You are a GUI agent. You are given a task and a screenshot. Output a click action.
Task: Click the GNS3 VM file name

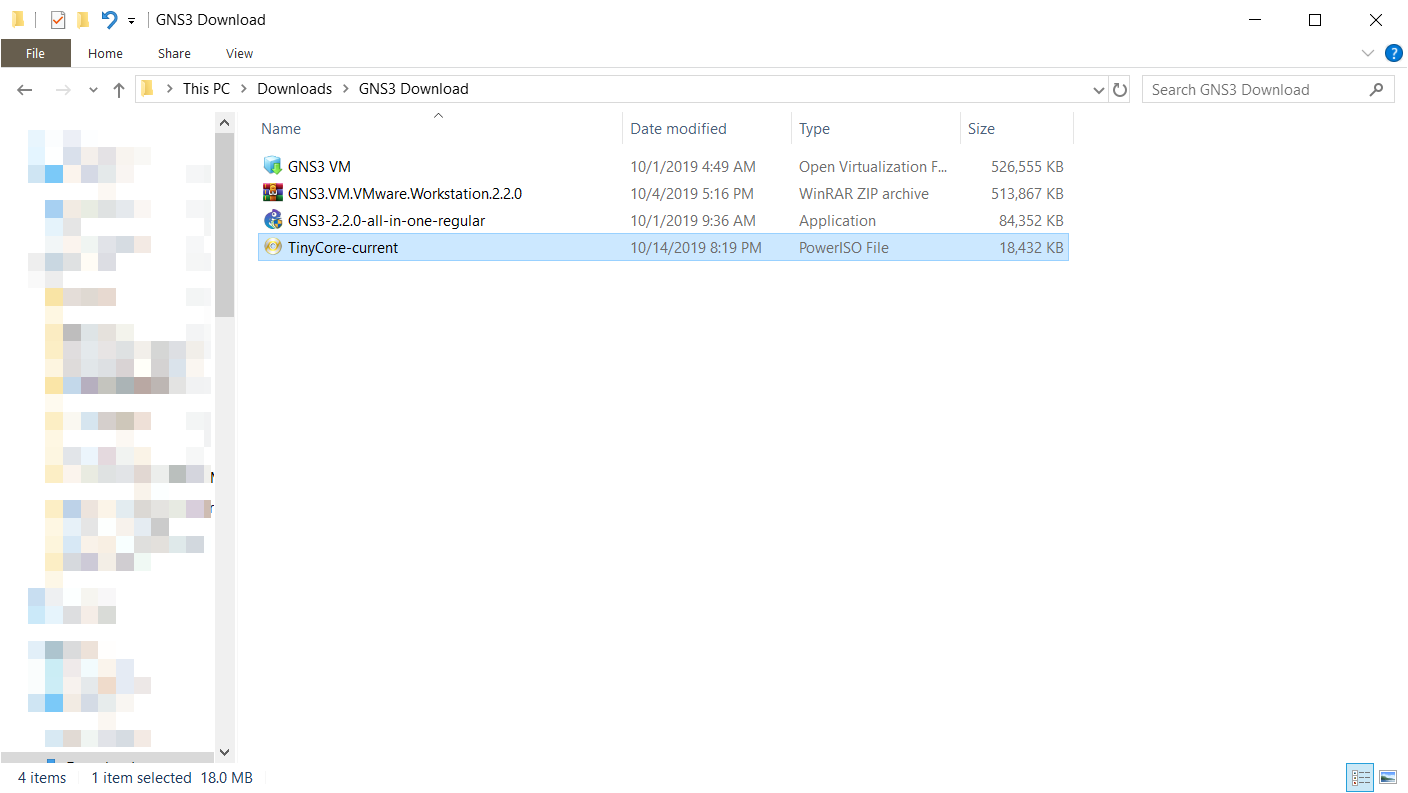(x=319, y=167)
